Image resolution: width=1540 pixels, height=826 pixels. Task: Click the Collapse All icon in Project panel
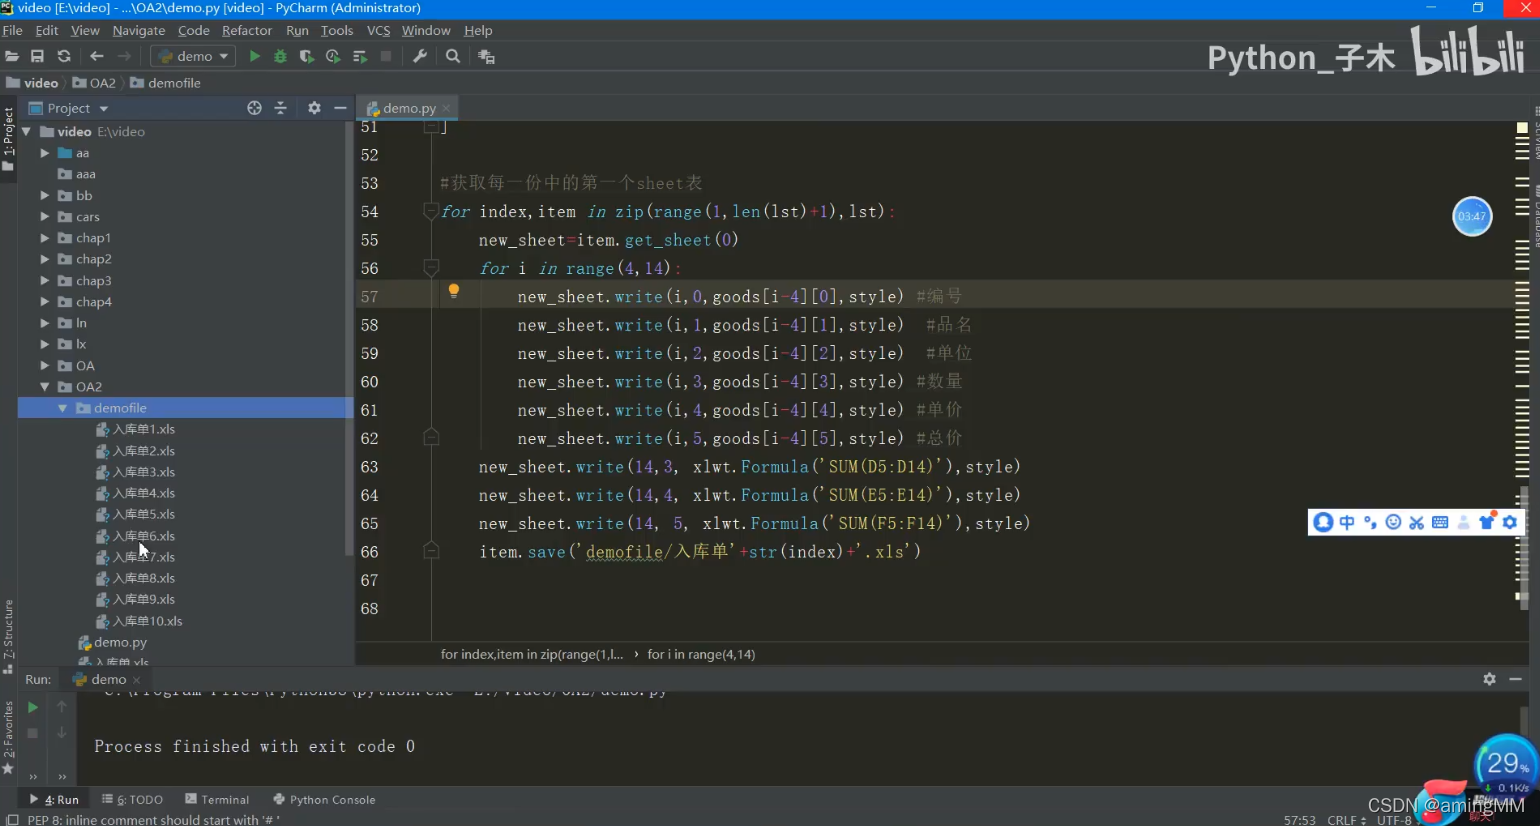[281, 108]
